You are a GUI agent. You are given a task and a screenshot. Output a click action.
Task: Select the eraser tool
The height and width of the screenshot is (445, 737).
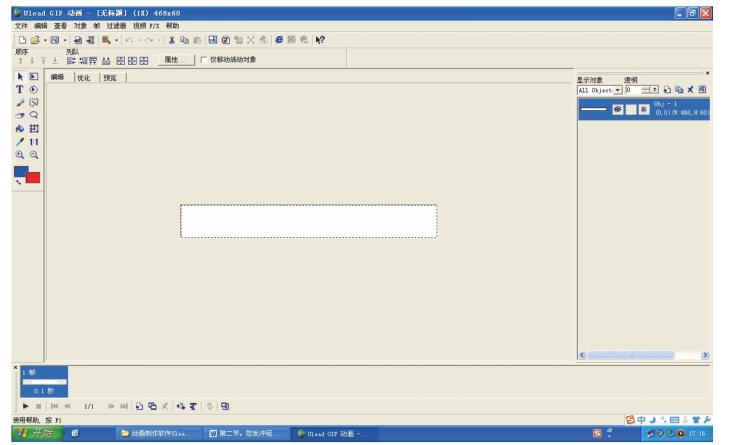point(20,115)
